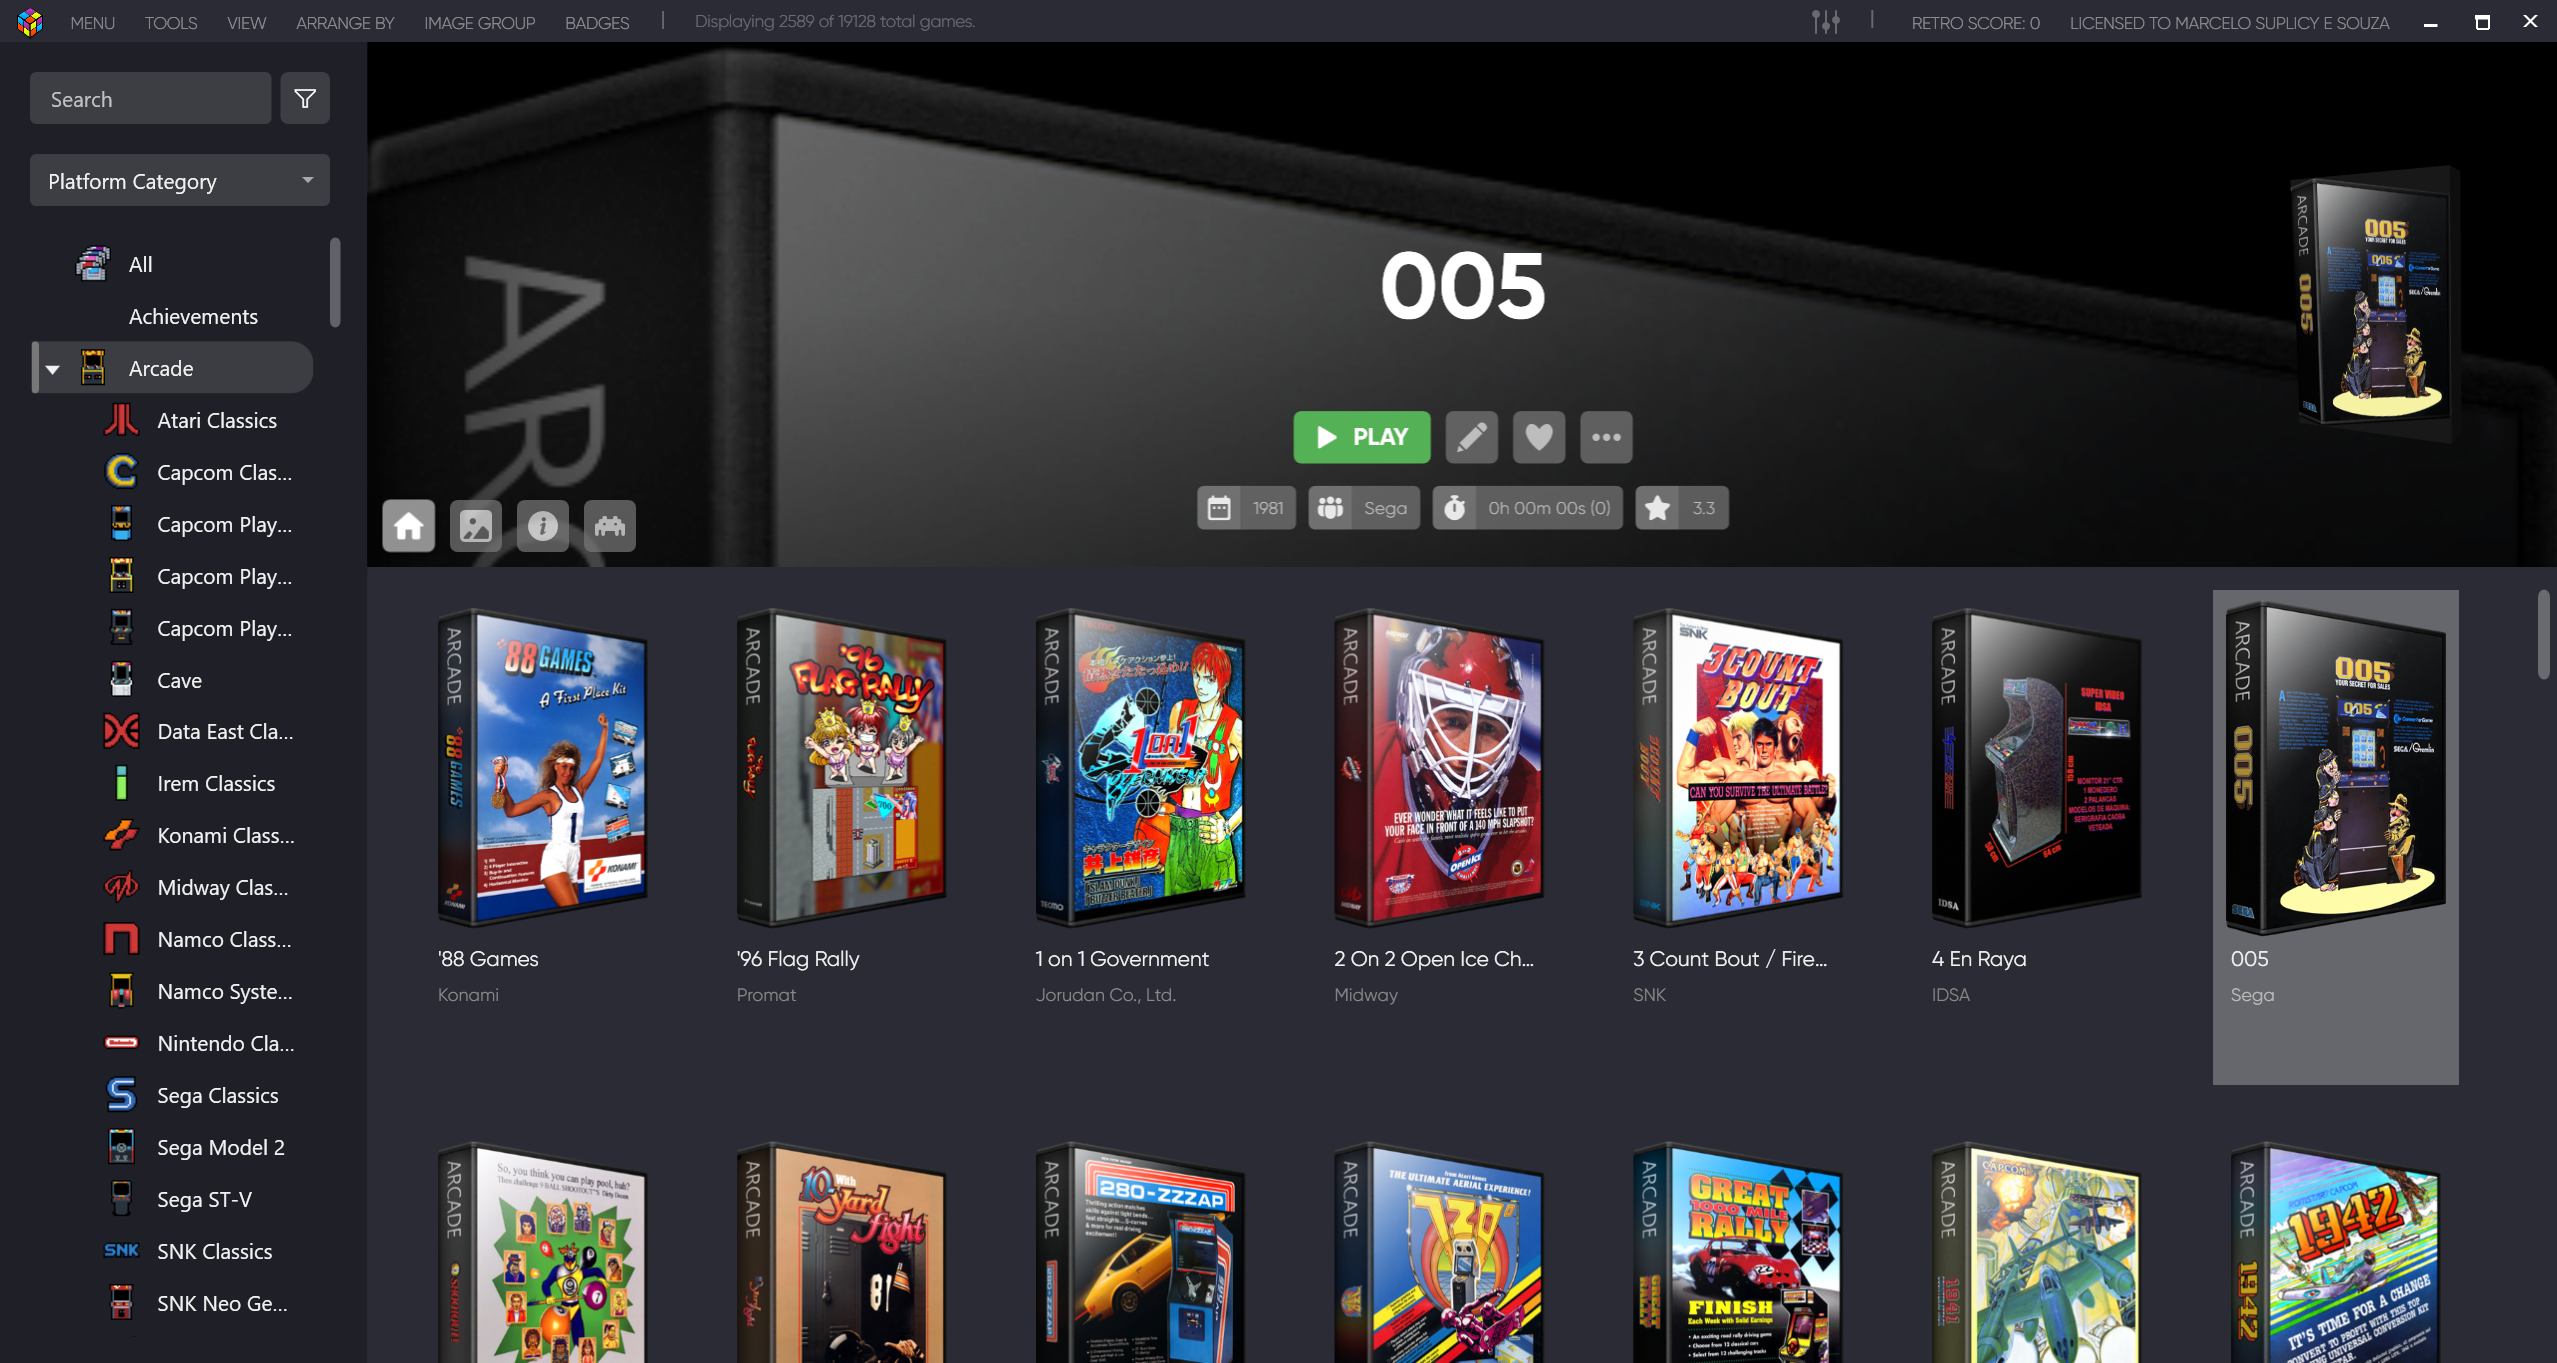Image resolution: width=2557 pixels, height=1363 pixels.
Task: Open the Info icon button under the banner
Action: point(543,526)
